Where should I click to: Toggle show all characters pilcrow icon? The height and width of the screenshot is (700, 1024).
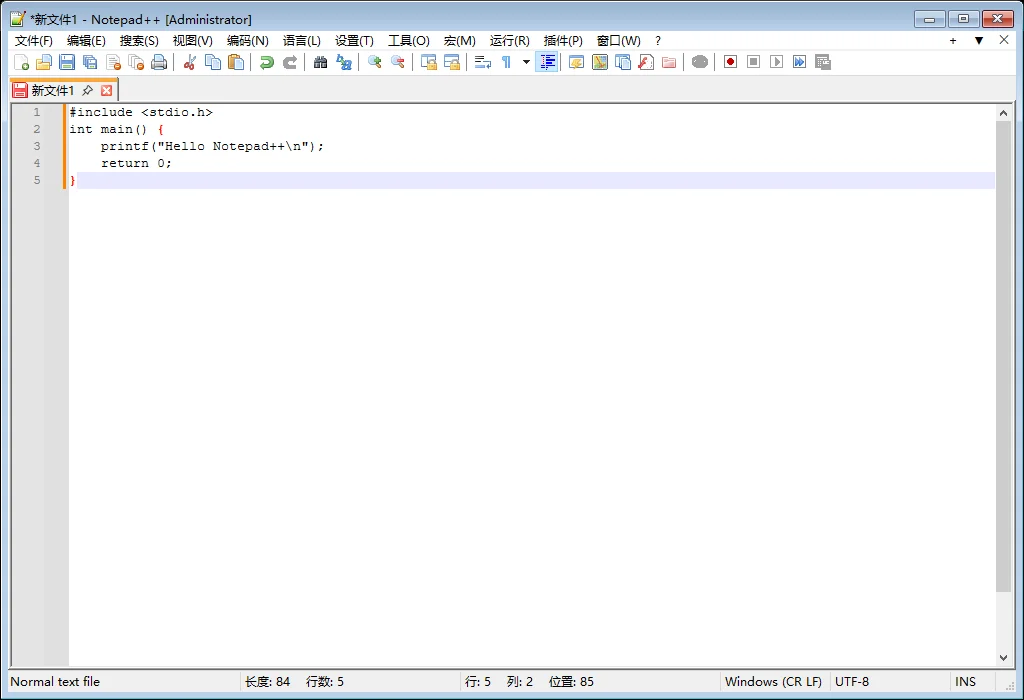(506, 62)
